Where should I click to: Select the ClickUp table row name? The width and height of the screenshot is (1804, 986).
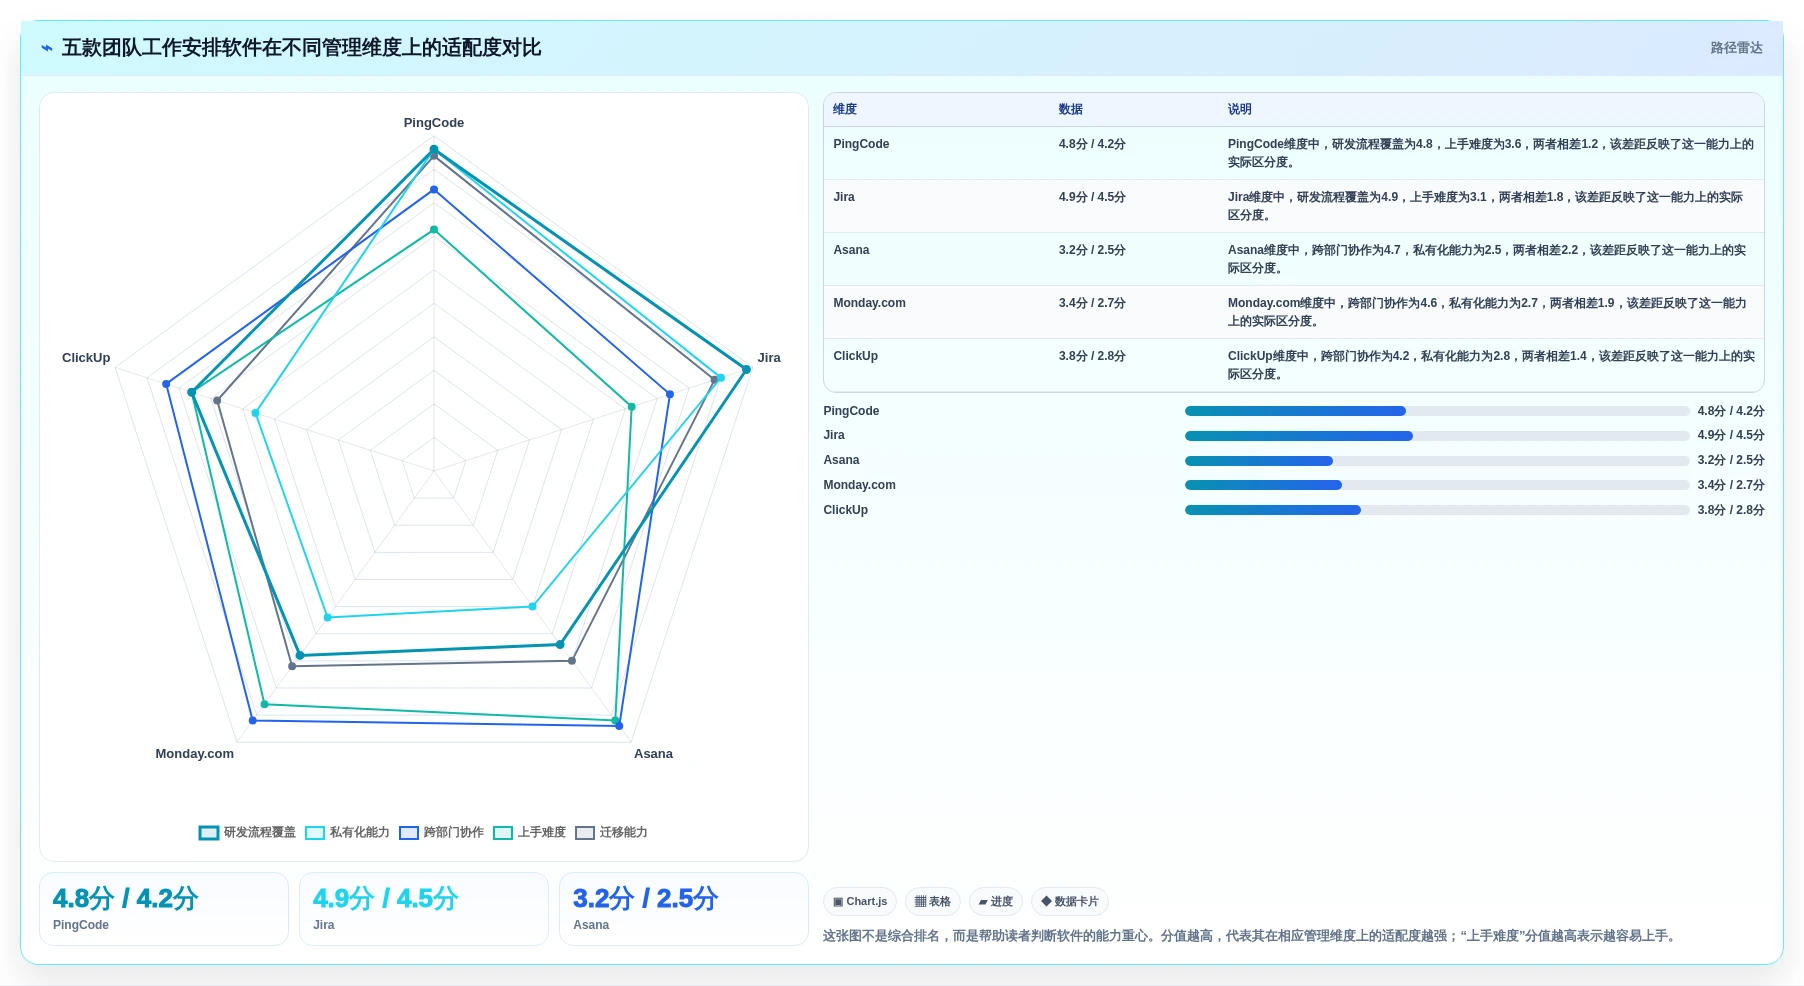[x=855, y=356]
